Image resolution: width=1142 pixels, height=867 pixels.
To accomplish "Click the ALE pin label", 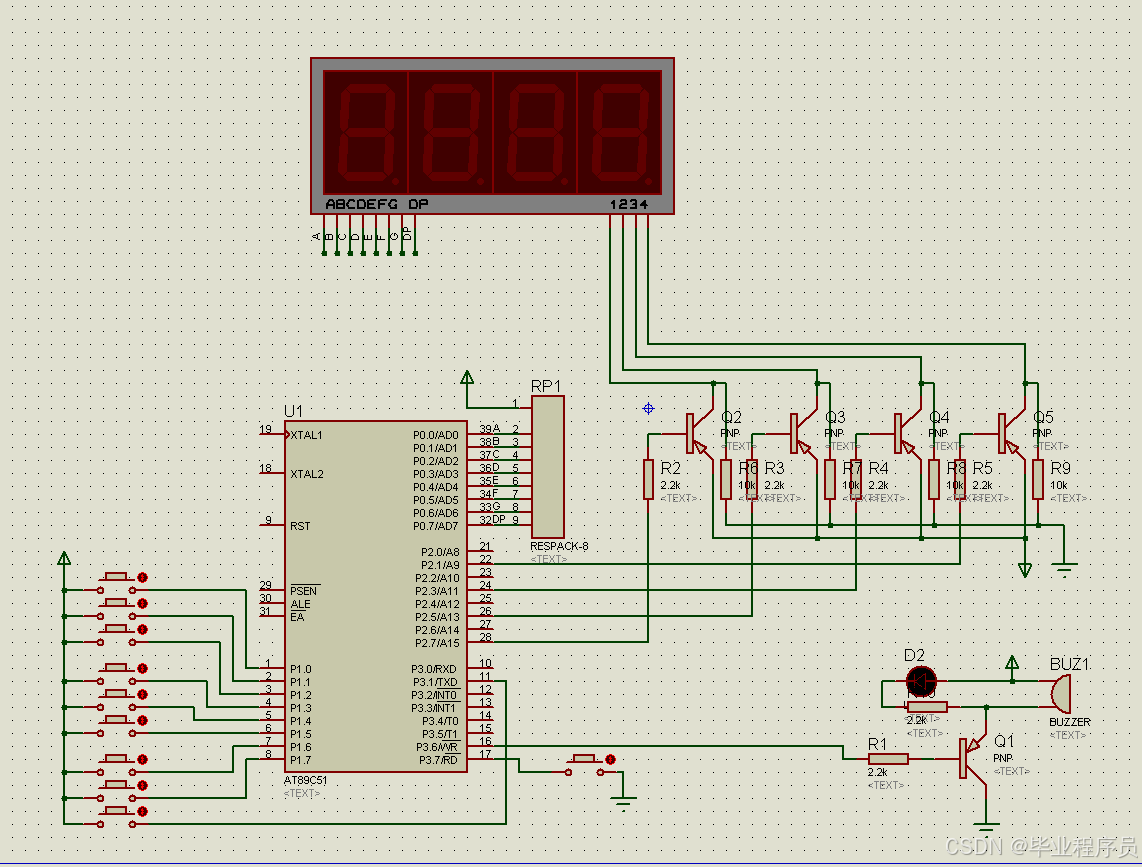I will coord(300,604).
